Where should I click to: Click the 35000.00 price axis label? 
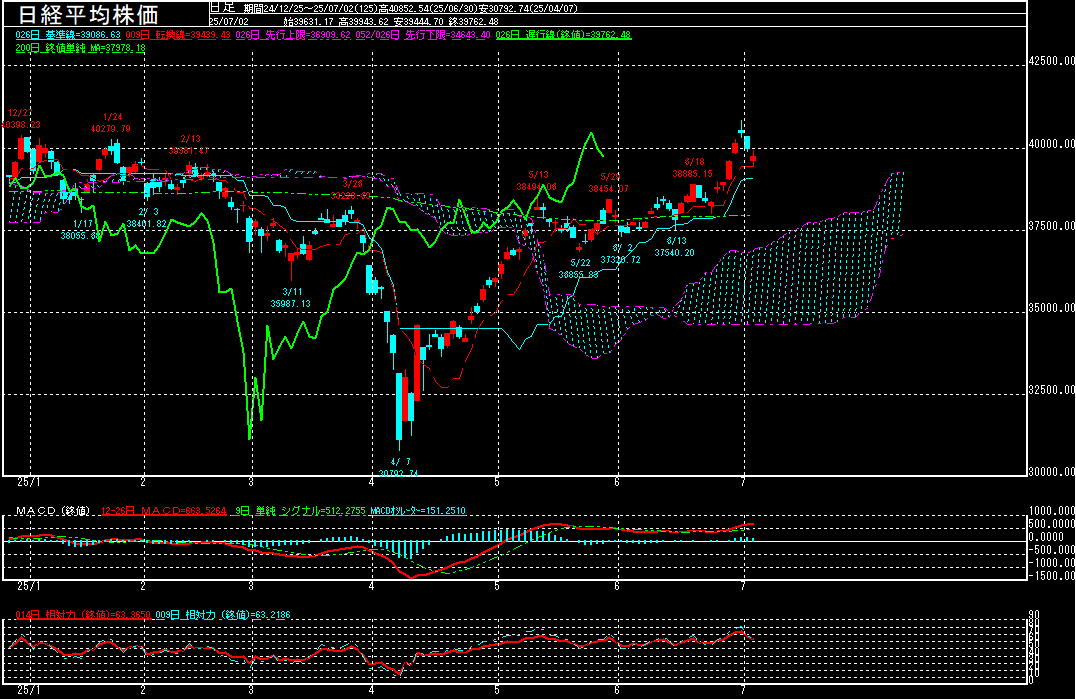(x=1052, y=308)
